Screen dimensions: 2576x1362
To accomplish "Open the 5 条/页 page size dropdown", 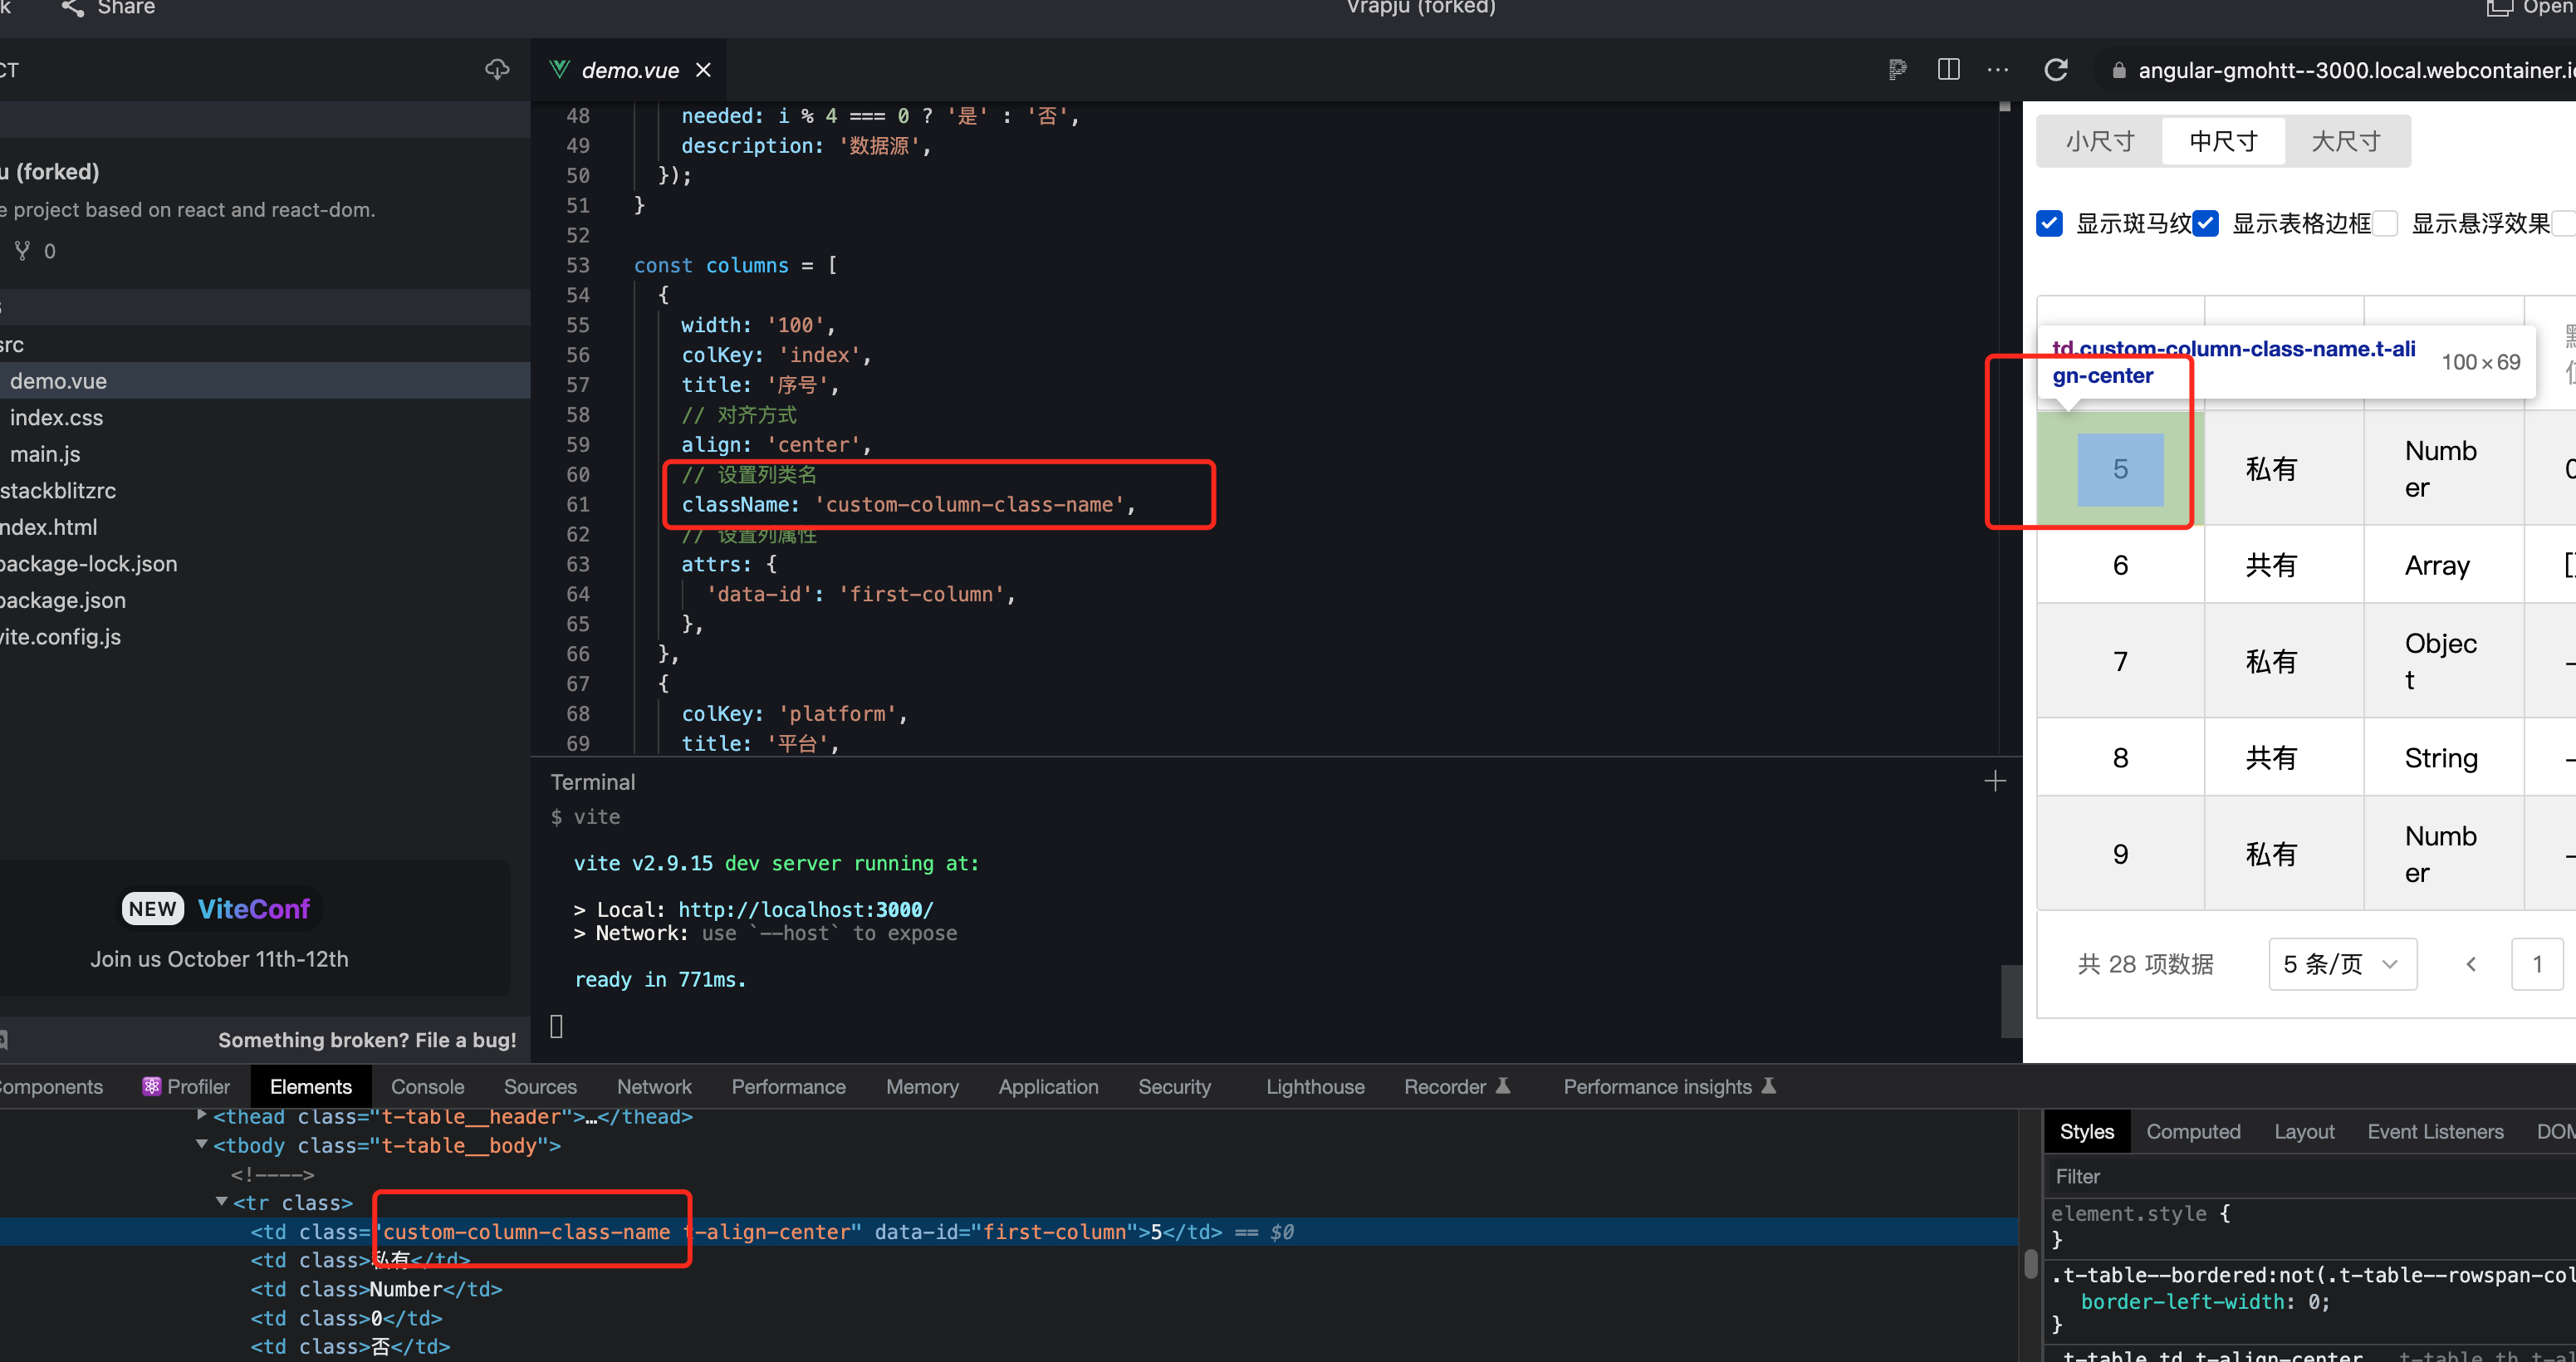I will click(2343, 964).
